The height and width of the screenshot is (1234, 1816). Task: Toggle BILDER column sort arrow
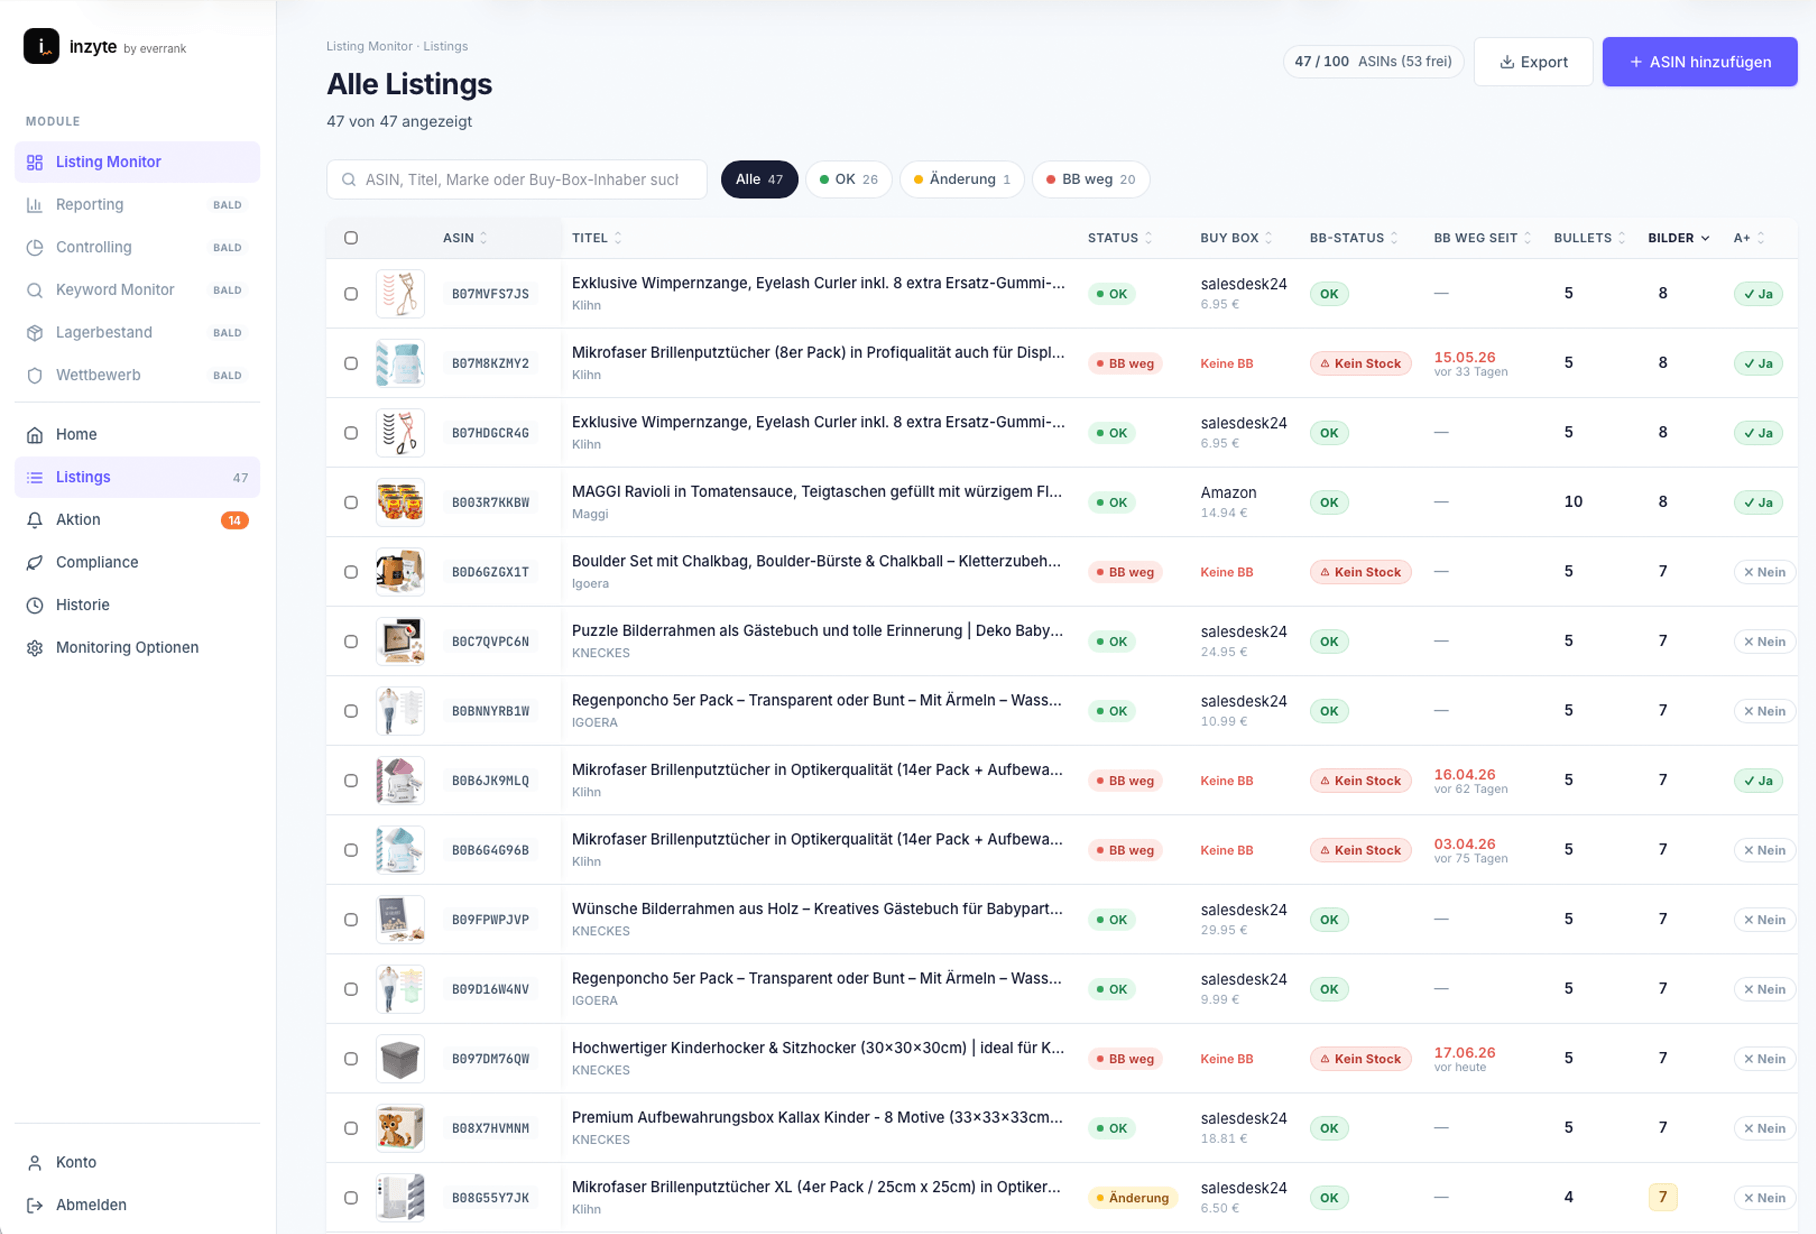[x=1705, y=238]
